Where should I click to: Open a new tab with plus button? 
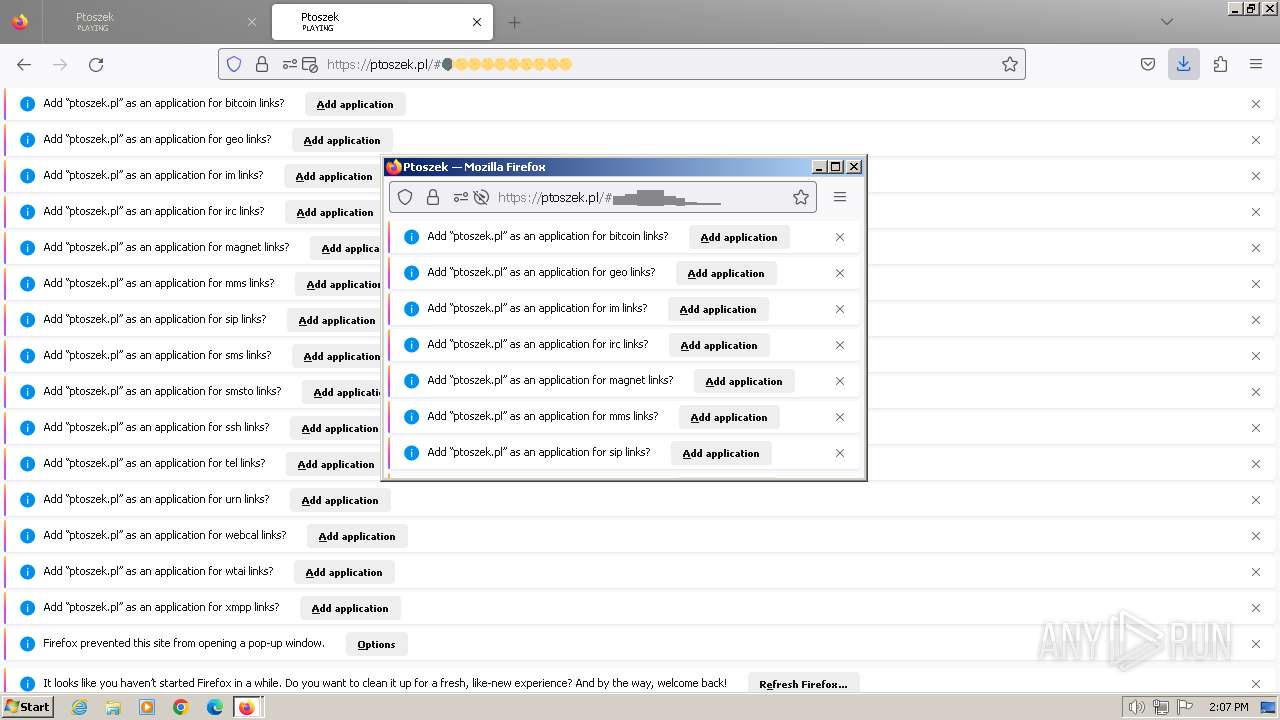[514, 22]
